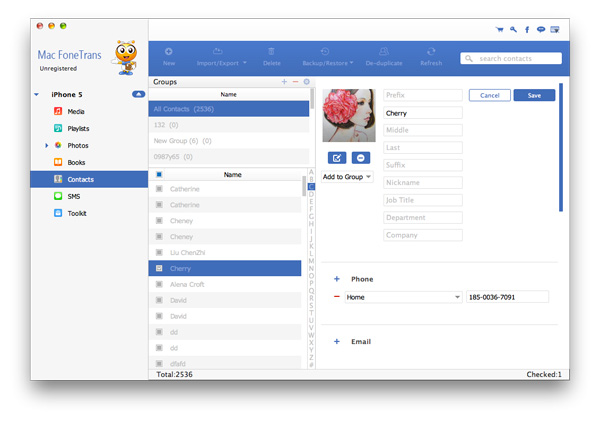Select the 0987y65 (0) group

(x=229, y=156)
